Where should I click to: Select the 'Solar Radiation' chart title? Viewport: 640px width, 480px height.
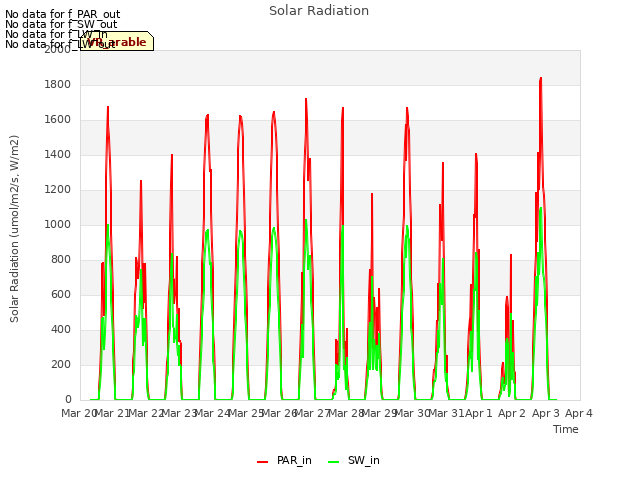pyautogui.click(x=319, y=11)
